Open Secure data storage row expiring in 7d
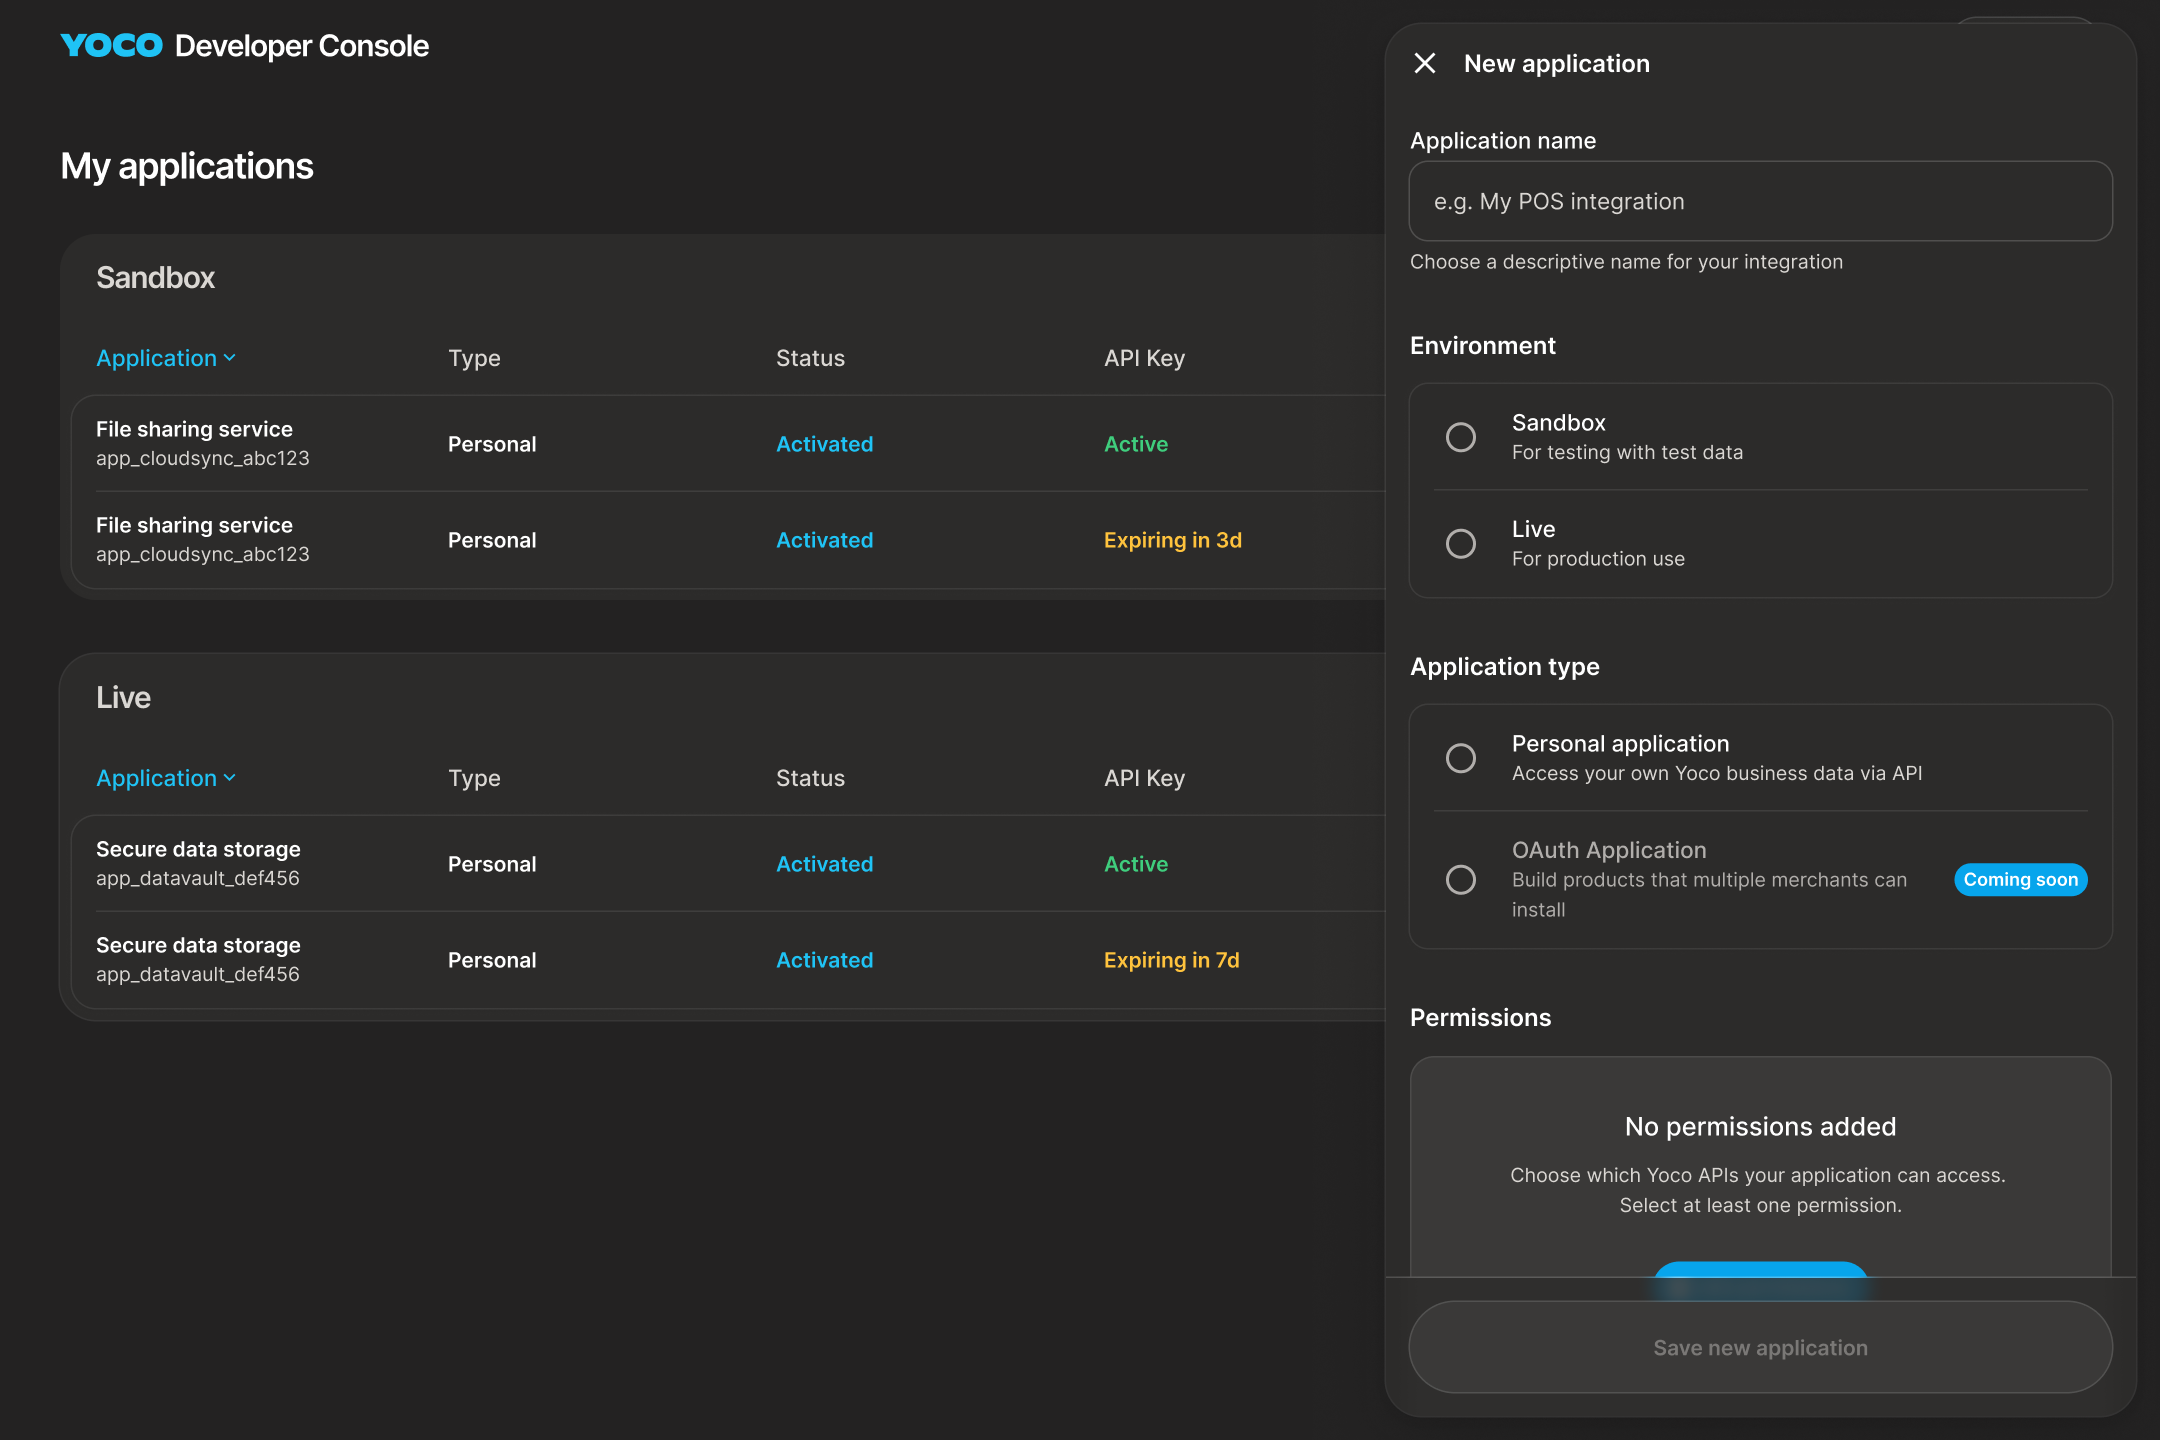This screenshot has width=2160, height=1440. pyautogui.click(x=728, y=960)
